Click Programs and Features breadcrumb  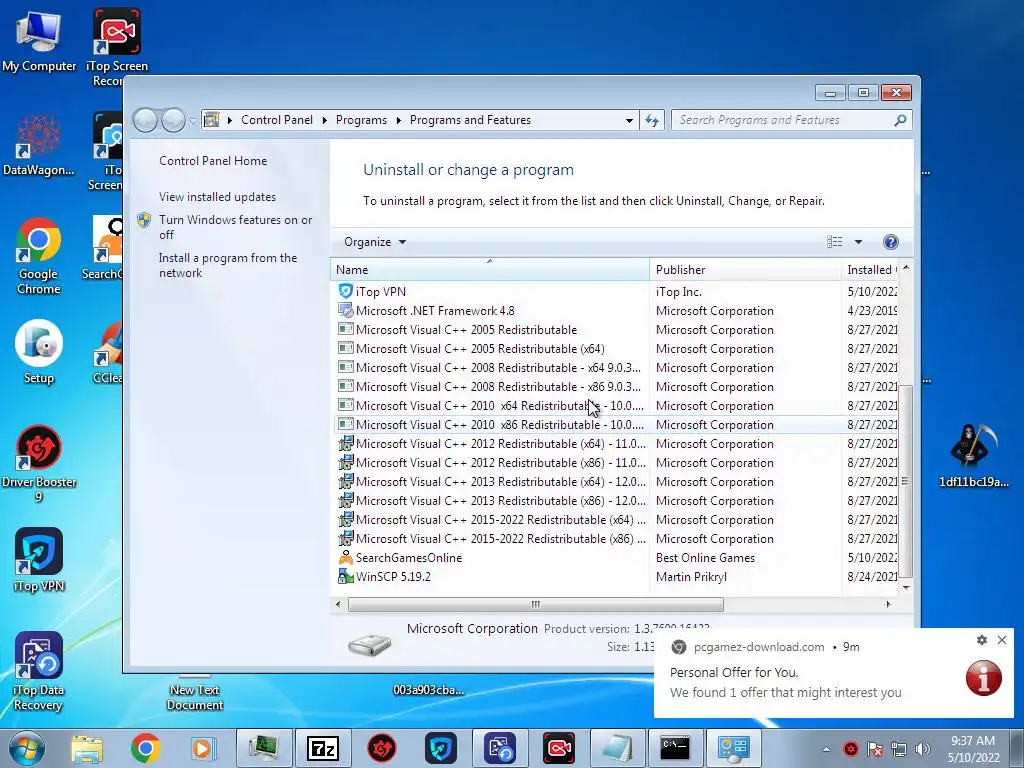pyautogui.click(x=470, y=120)
